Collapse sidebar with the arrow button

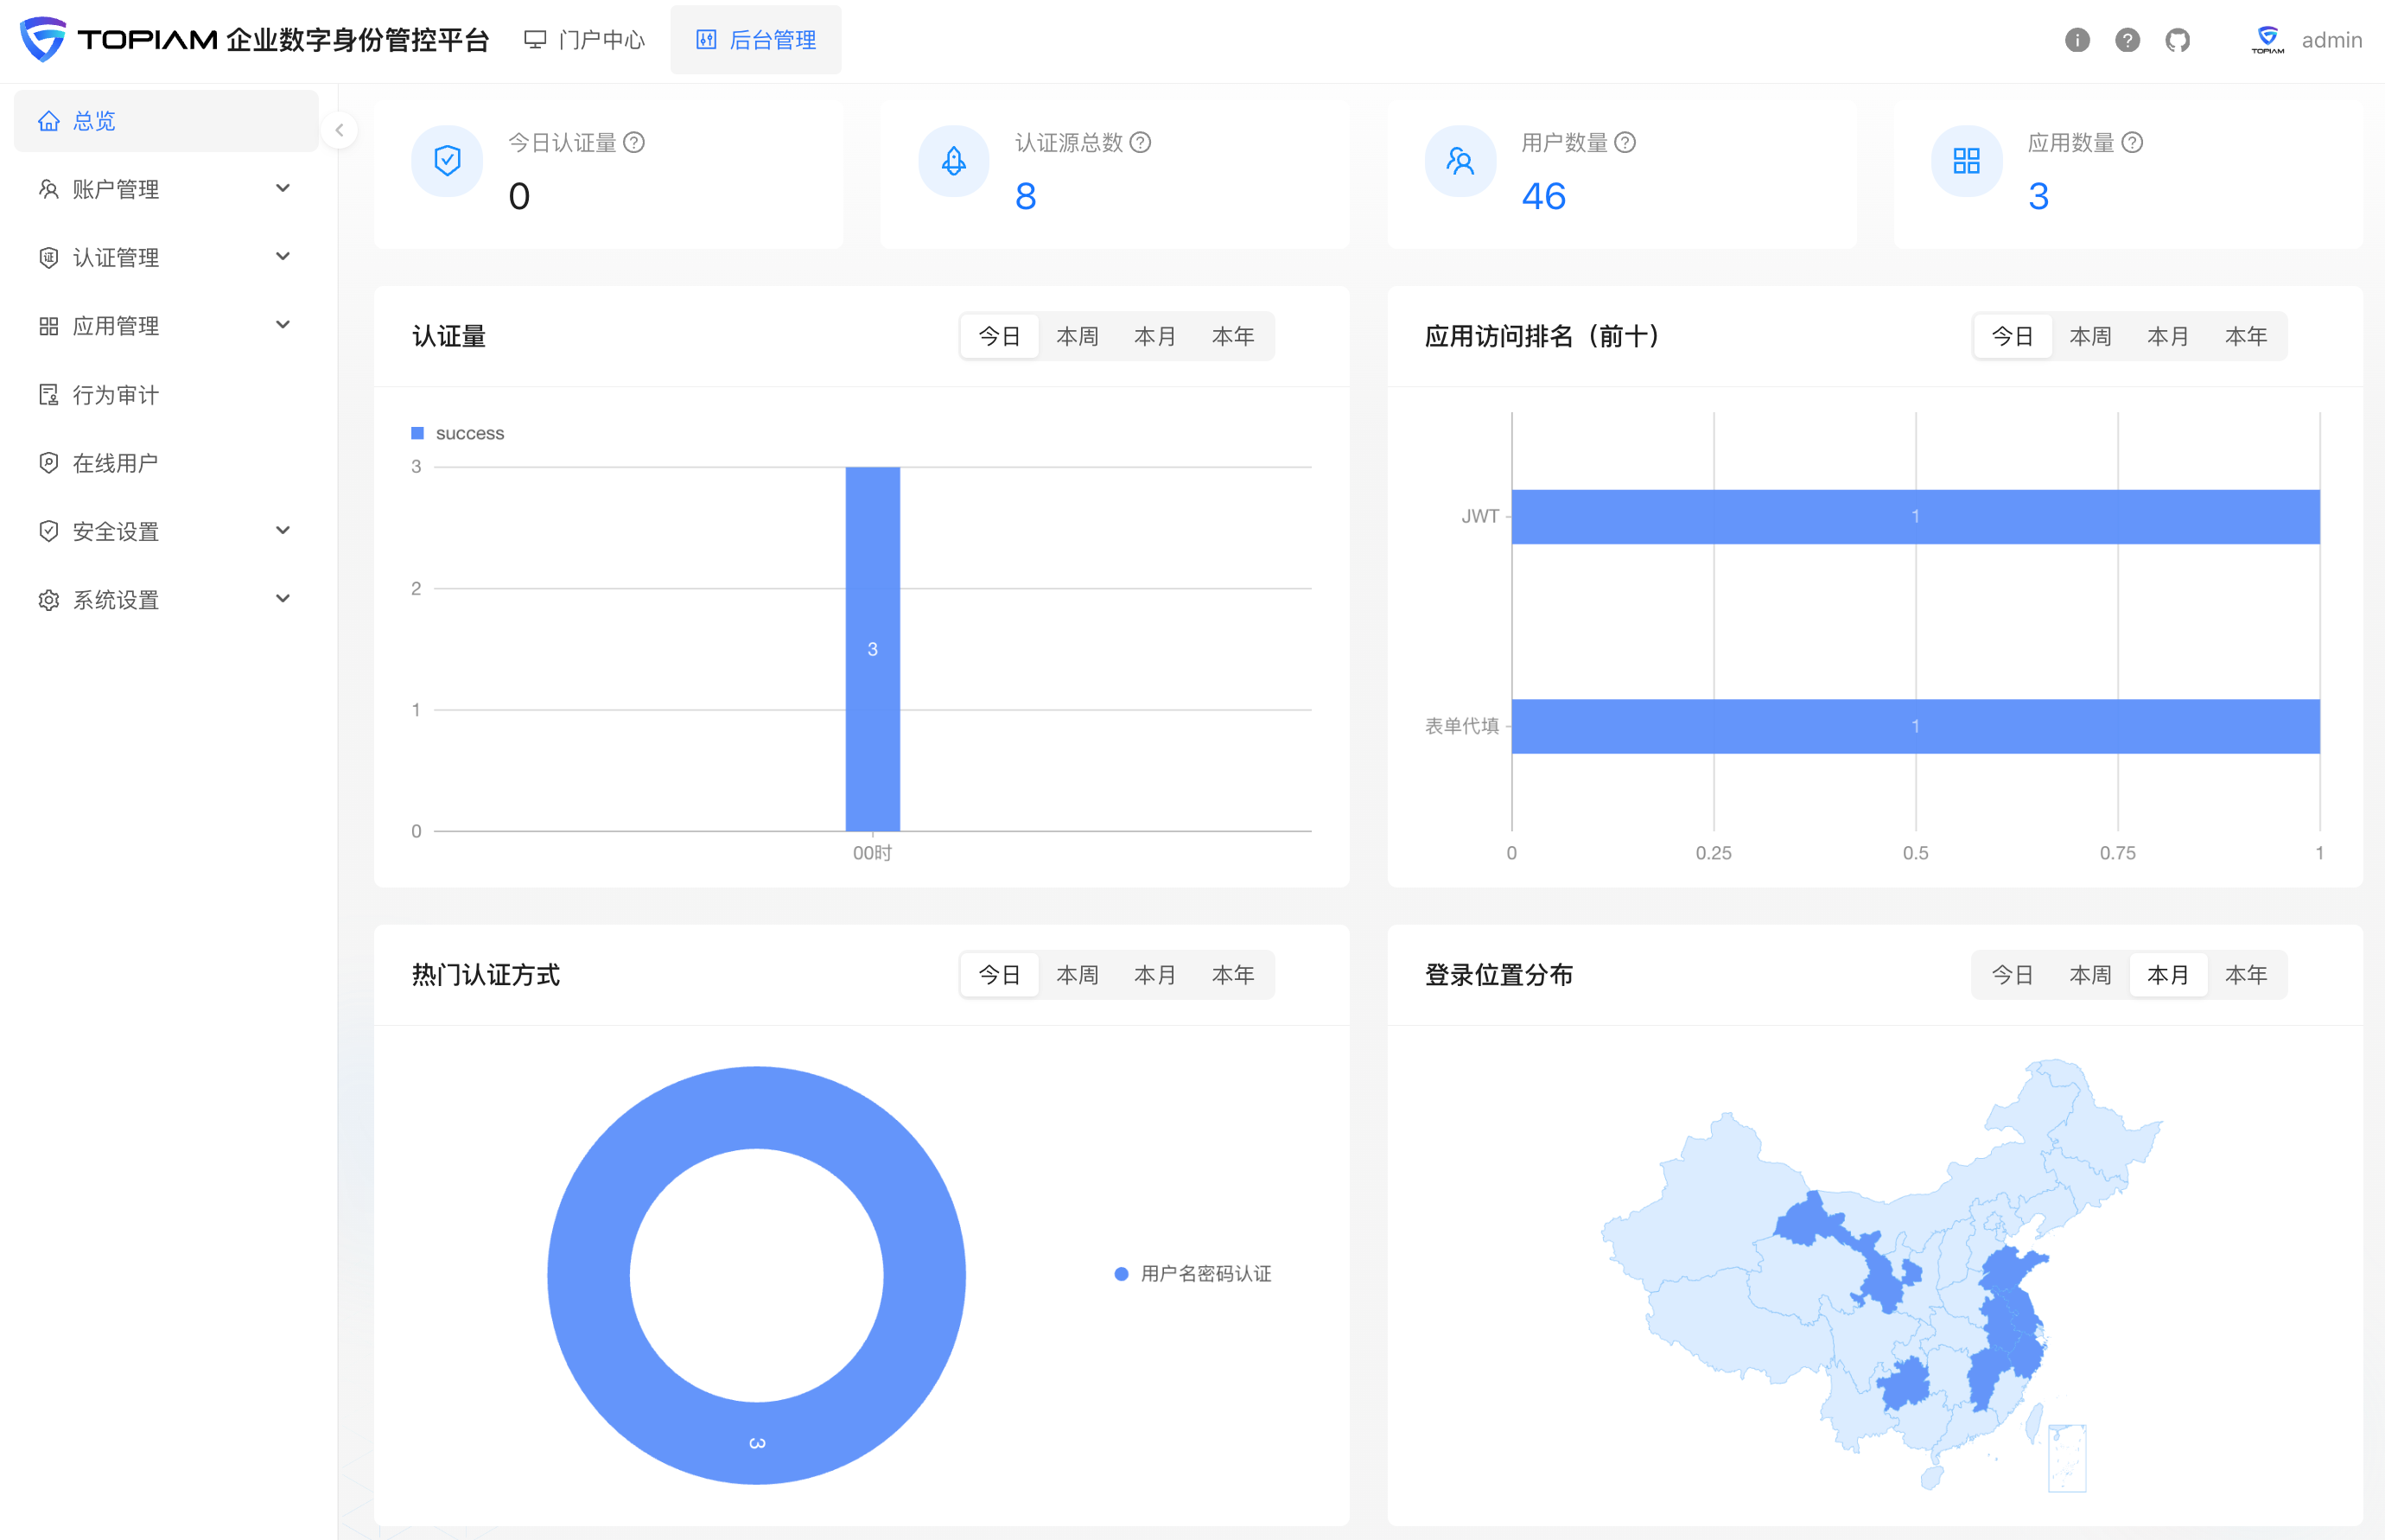click(339, 130)
